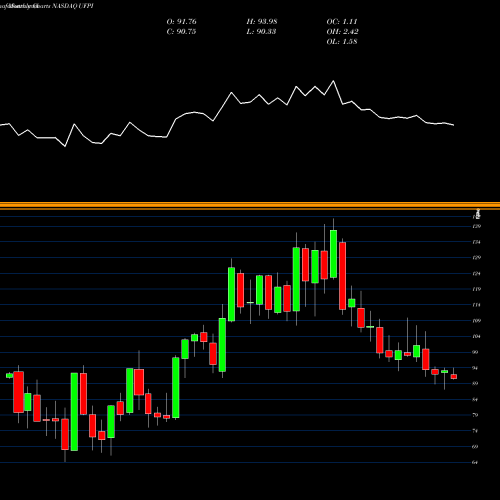The width and height of the screenshot is (500, 500).
Task: Click the 114 price axis label
Action: (x=477, y=305)
